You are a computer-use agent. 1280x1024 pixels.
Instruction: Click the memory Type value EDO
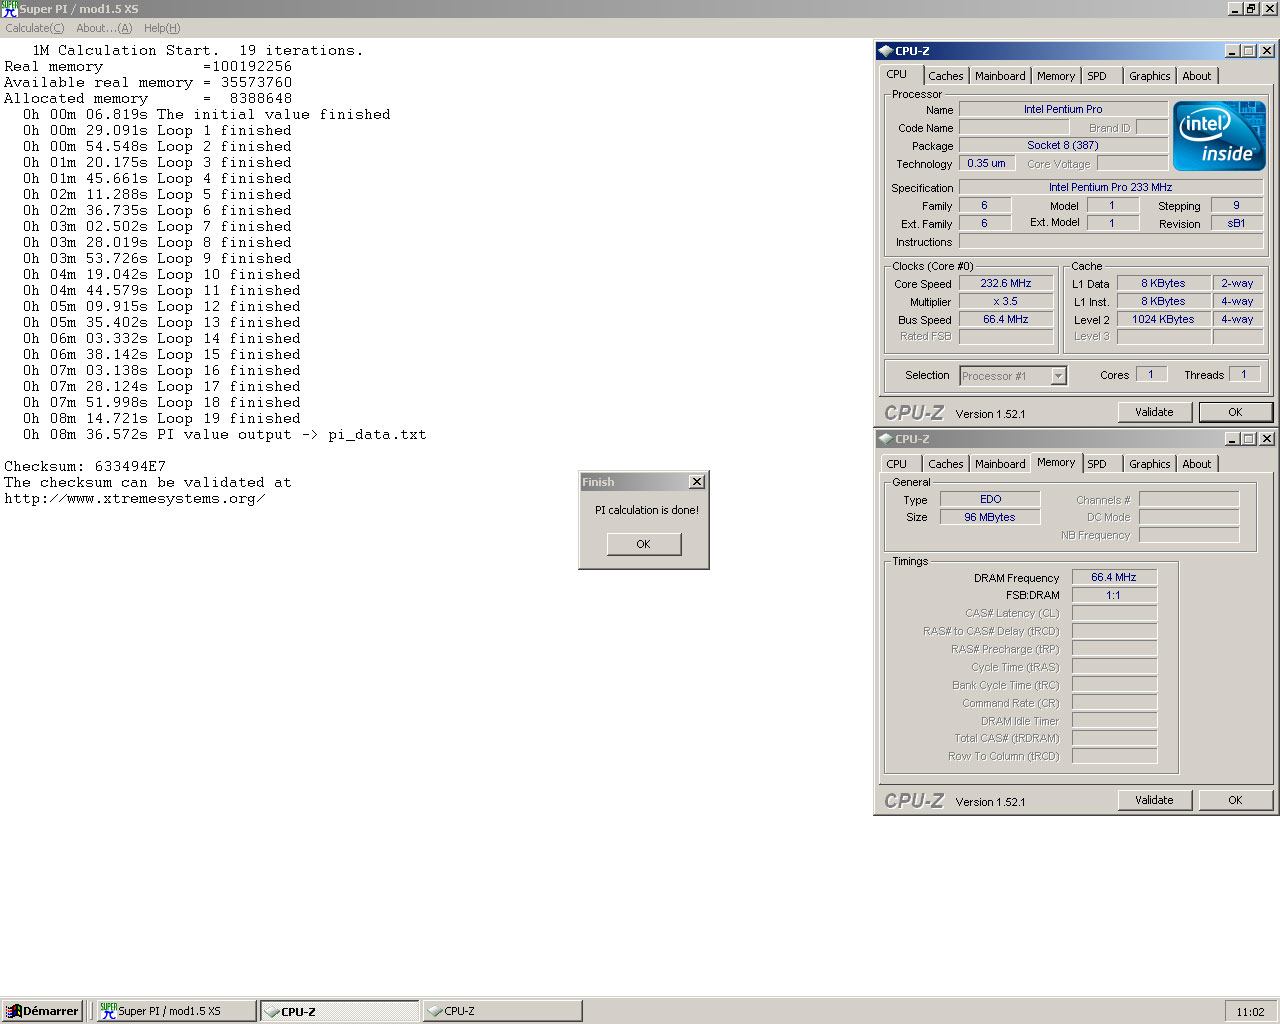(990, 499)
